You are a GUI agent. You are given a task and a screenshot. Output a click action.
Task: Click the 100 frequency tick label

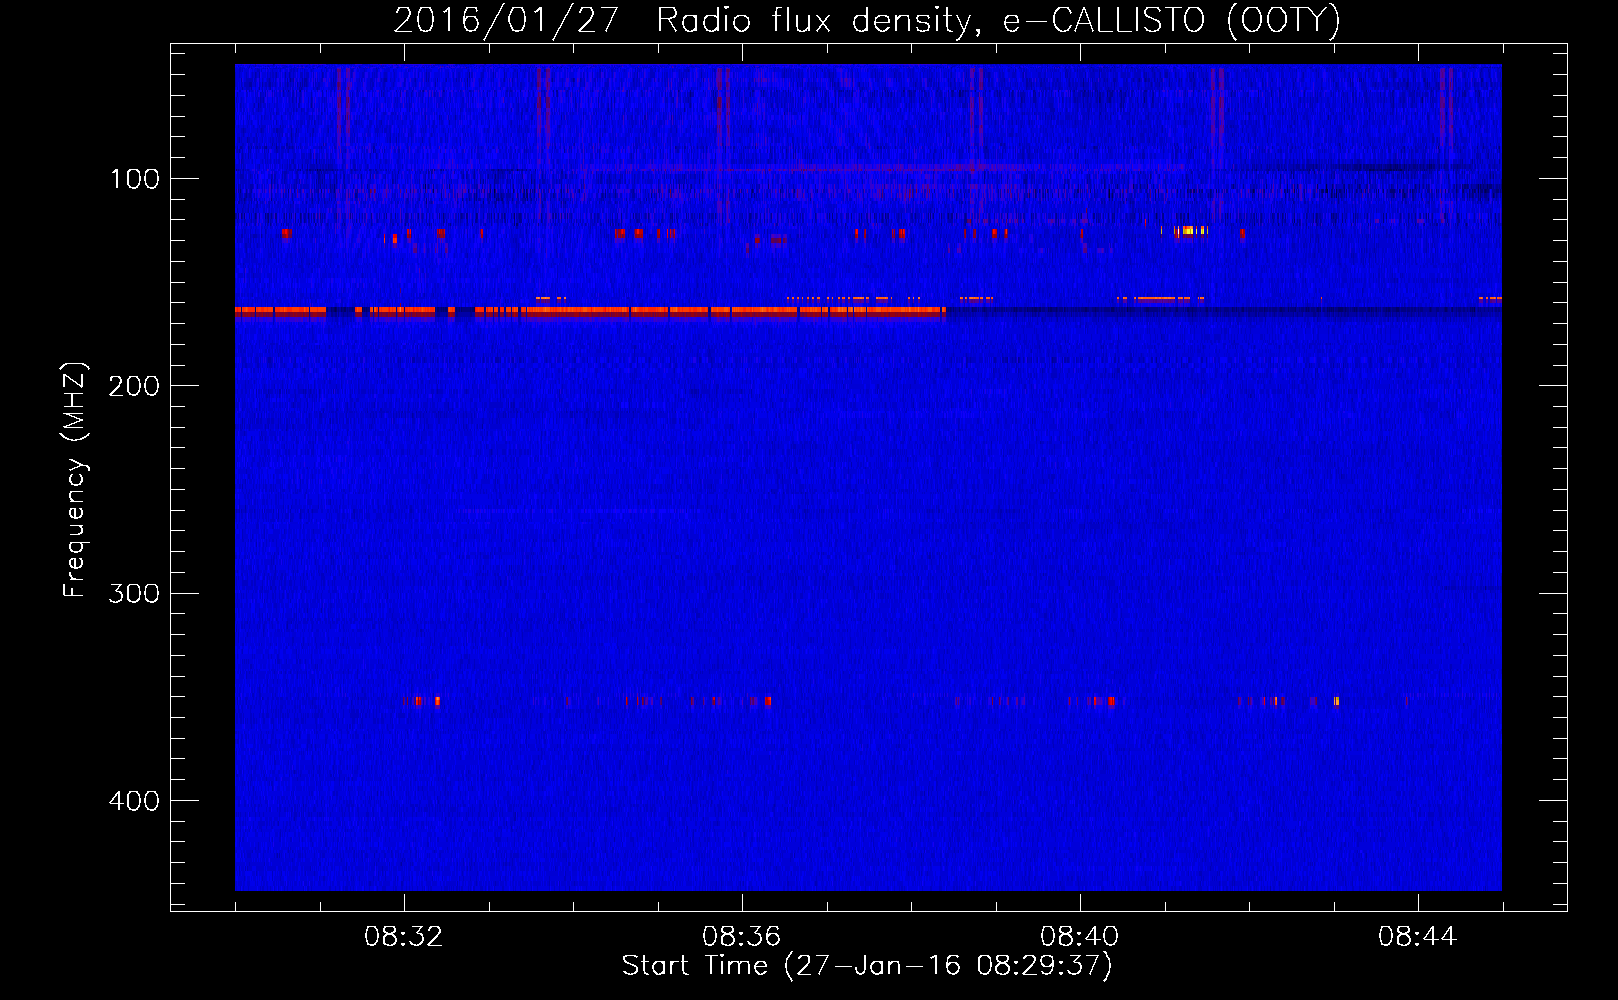click(135, 179)
